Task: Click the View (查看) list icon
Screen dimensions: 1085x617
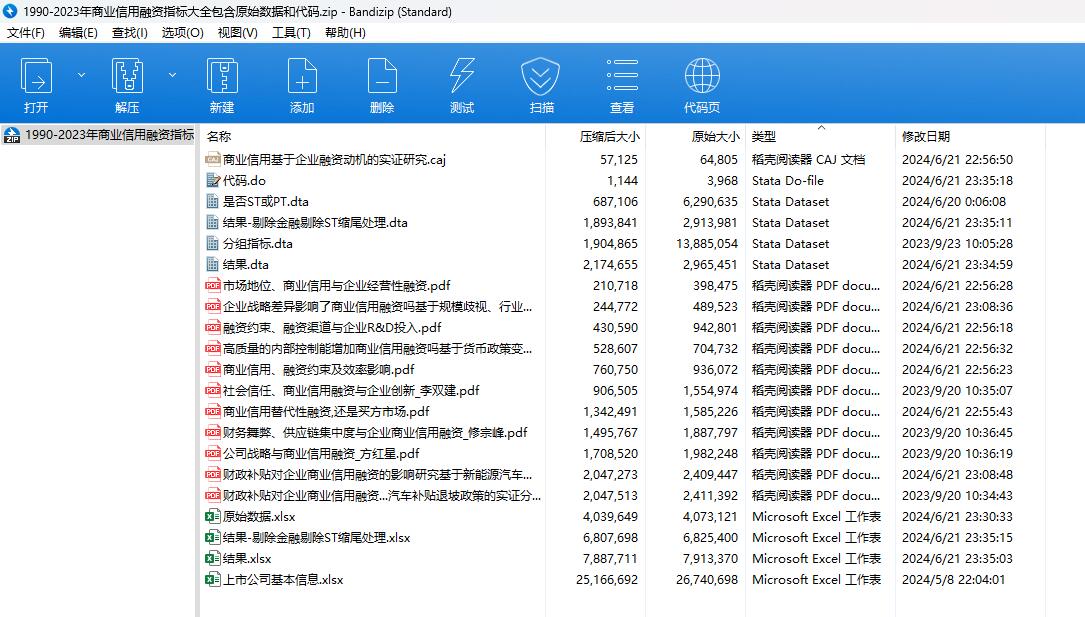Action: click(622, 76)
